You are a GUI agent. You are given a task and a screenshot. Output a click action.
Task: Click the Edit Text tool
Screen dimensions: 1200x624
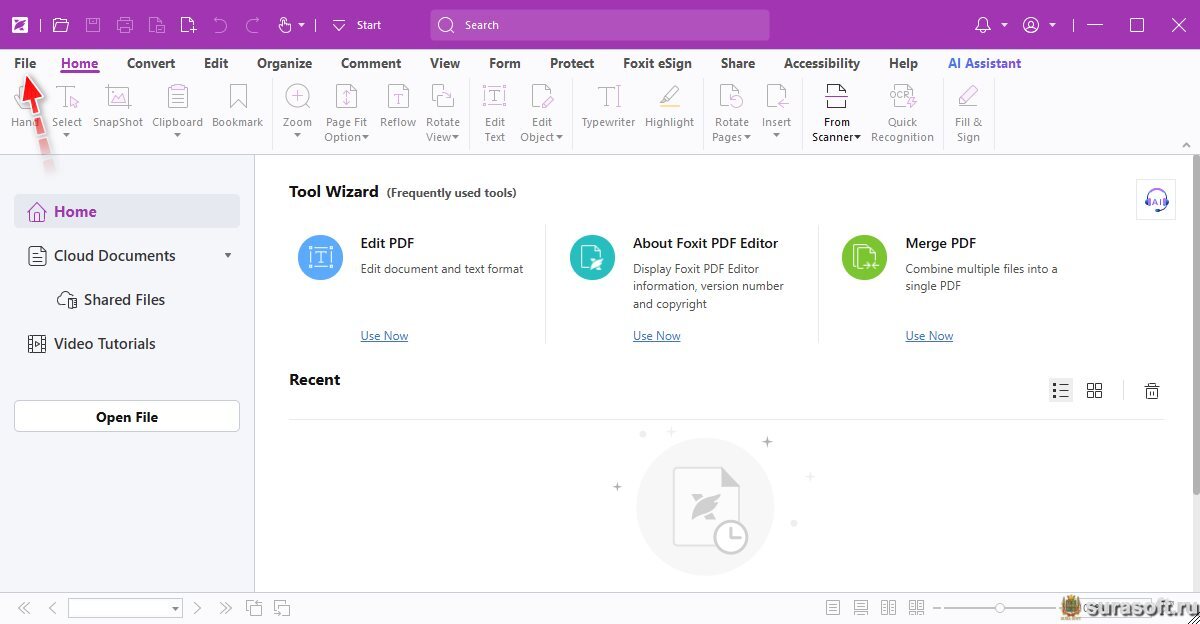point(494,98)
